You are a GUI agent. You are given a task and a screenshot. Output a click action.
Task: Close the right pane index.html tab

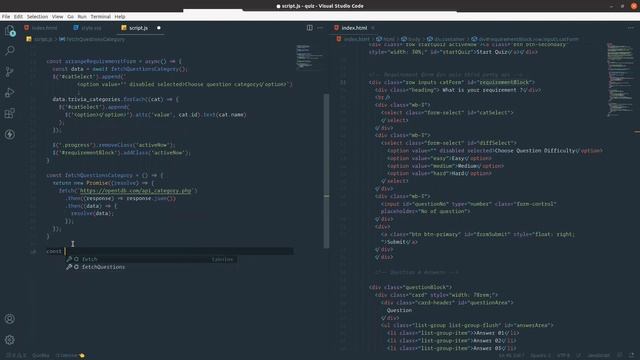373,28
